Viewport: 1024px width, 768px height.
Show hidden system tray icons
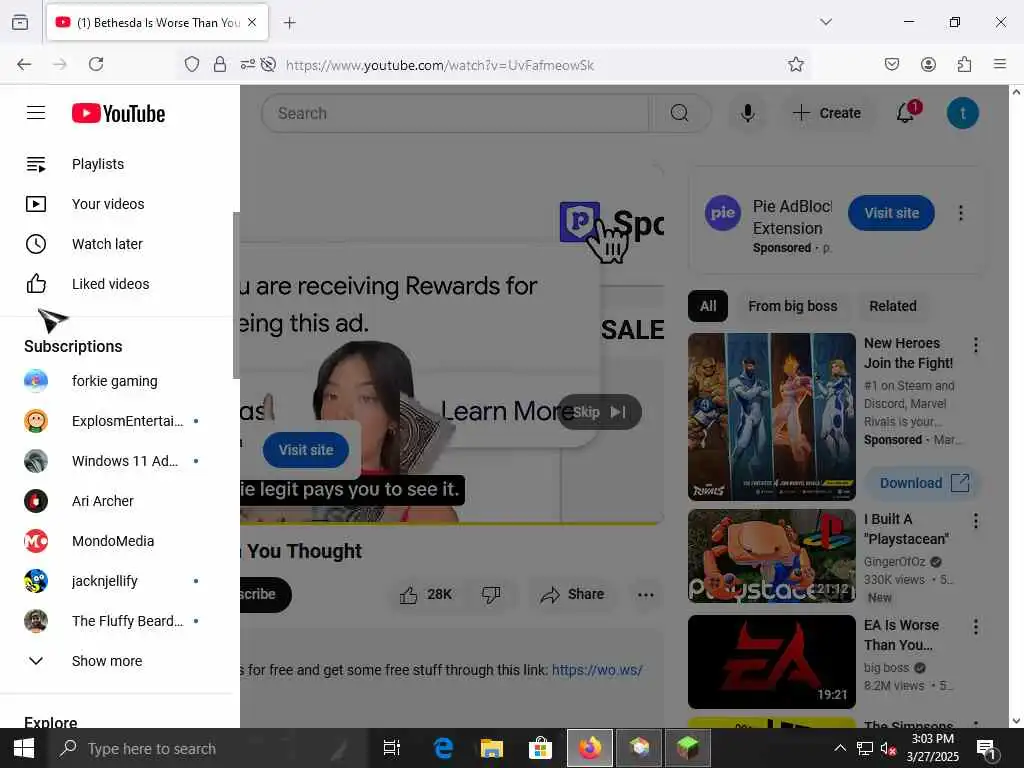tap(840, 748)
